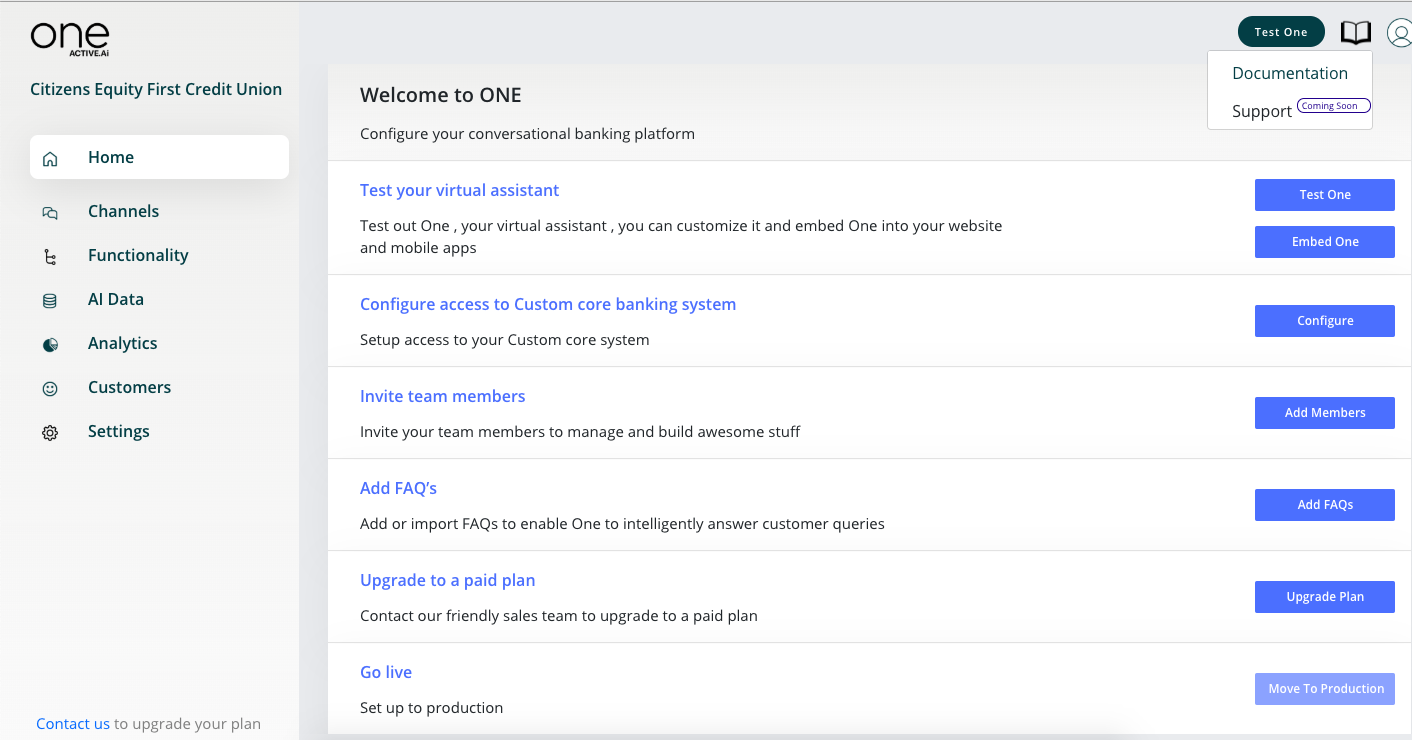1412x740 pixels.
Task: Click the Welcome to ONE title
Action: pyautogui.click(x=441, y=95)
